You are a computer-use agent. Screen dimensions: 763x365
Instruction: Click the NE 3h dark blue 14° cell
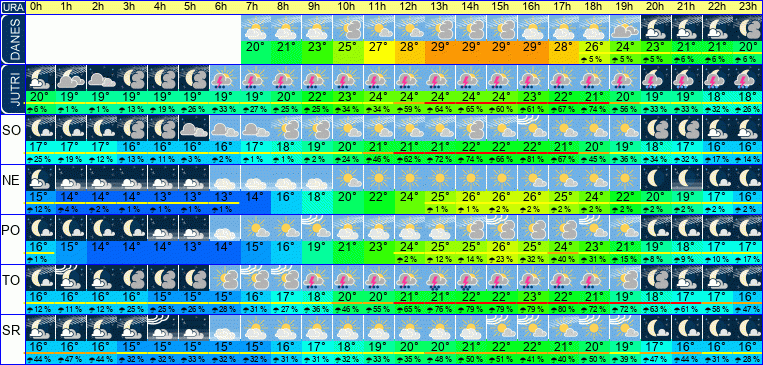[132, 196]
